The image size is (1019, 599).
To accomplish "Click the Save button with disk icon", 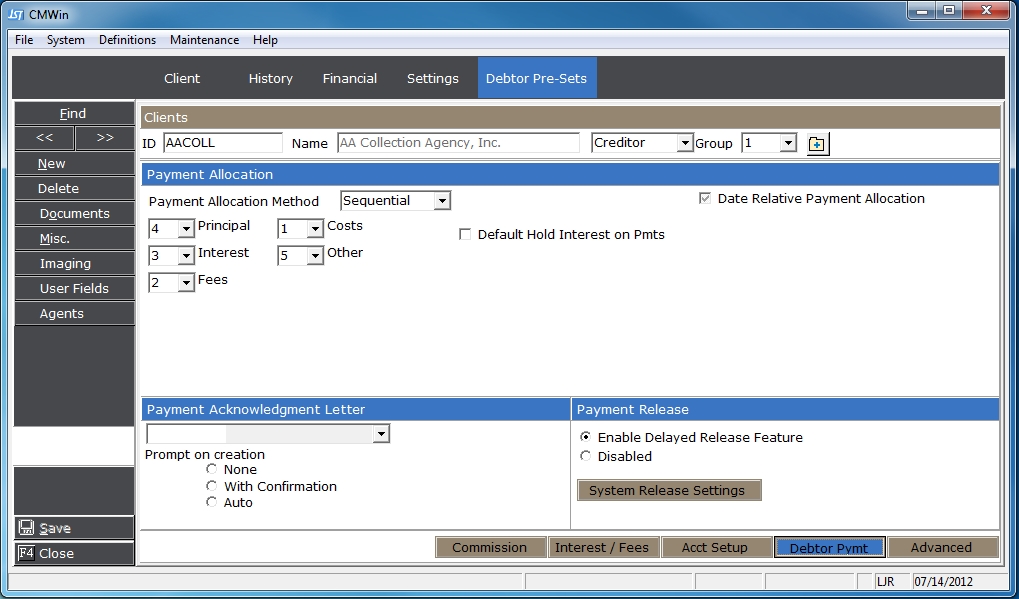I will point(73,528).
